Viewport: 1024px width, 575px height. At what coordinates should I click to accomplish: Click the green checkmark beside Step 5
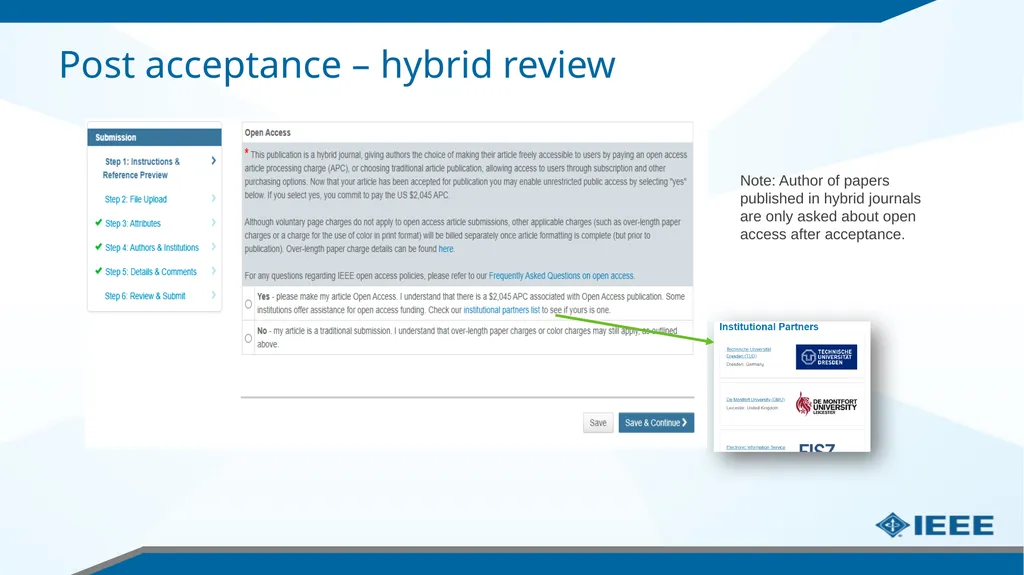[x=99, y=271]
